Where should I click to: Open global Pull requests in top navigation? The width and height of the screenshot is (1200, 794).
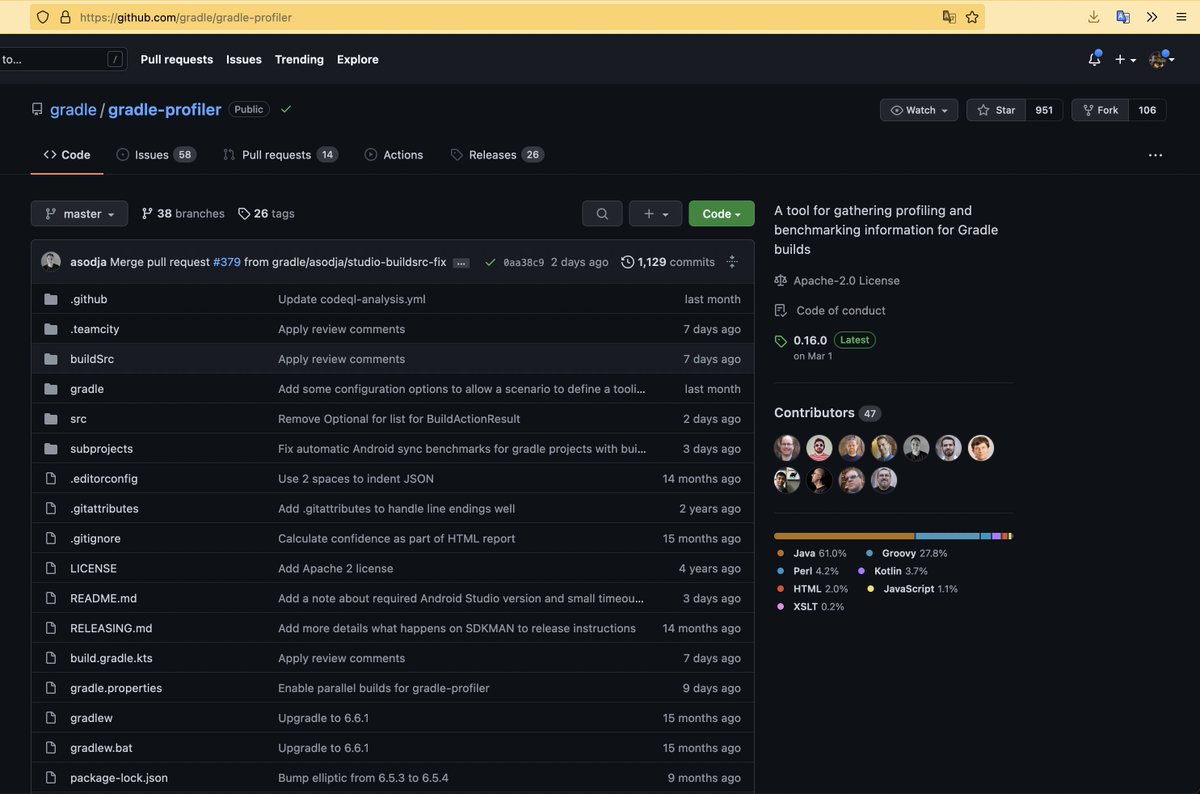(177, 60)
